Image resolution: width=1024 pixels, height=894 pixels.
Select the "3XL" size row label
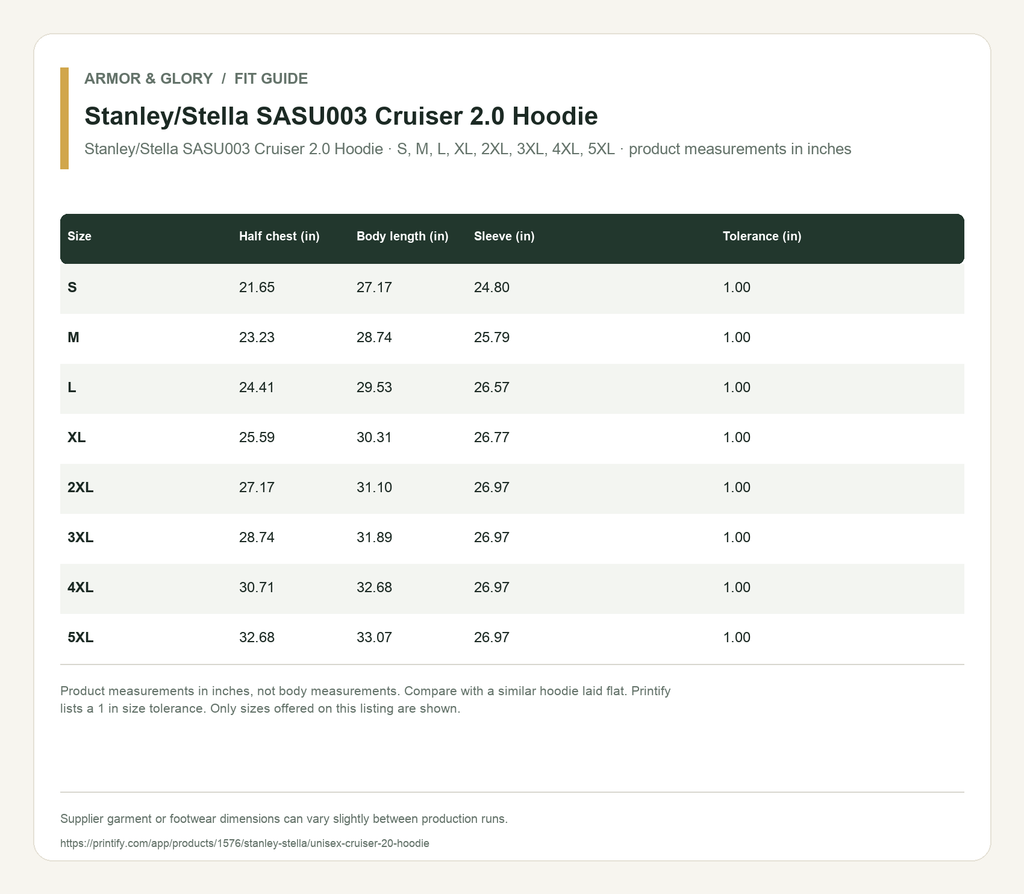[80, 537]
